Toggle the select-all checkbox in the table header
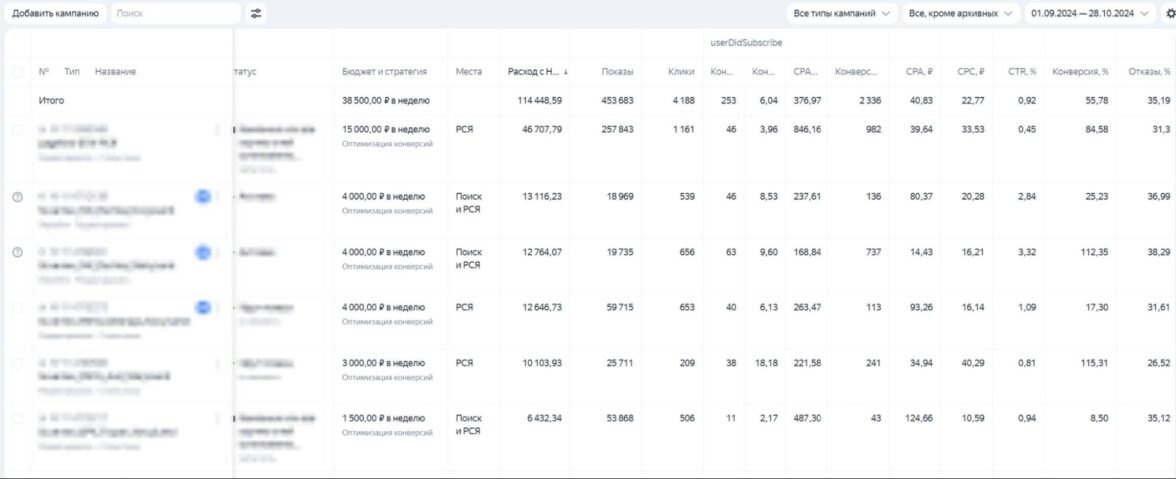The image size is (1176, 479). [x=17, y=72]
